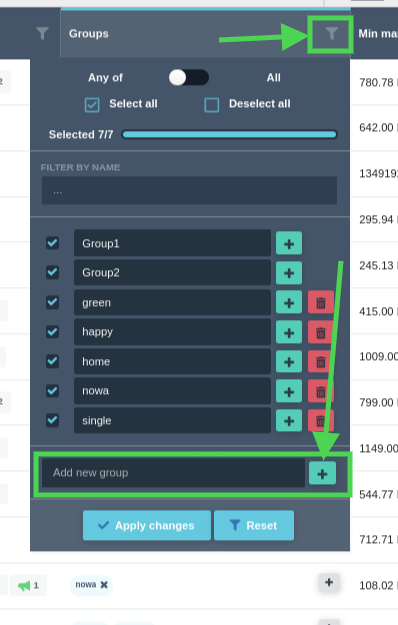This screenshot has width=398, height=625.
Task: Click the Min ma column header
Action: coord(378,33)
